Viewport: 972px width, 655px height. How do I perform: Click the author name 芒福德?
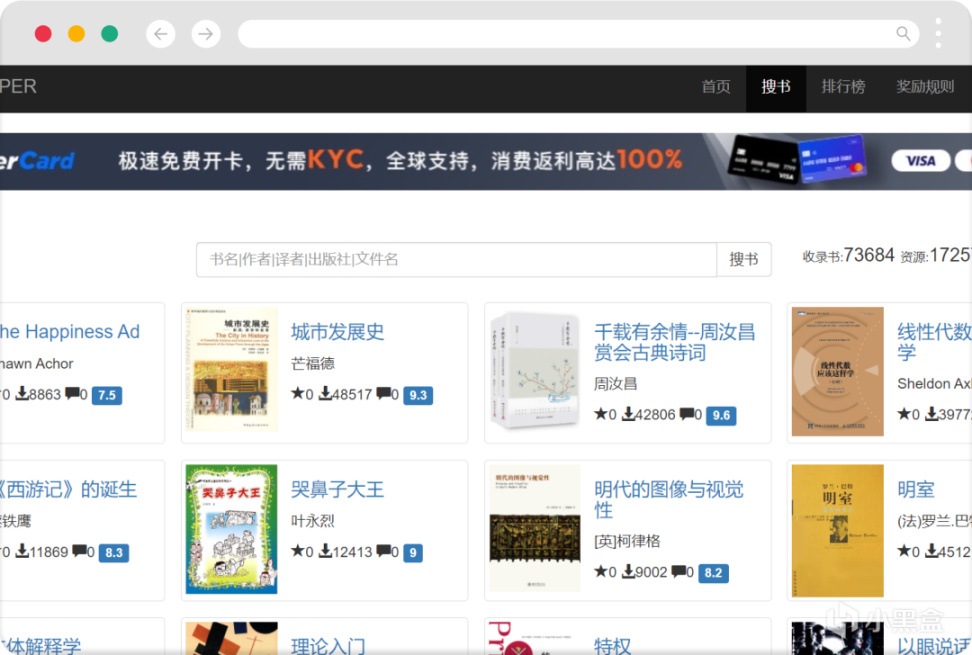coord(313,364)
